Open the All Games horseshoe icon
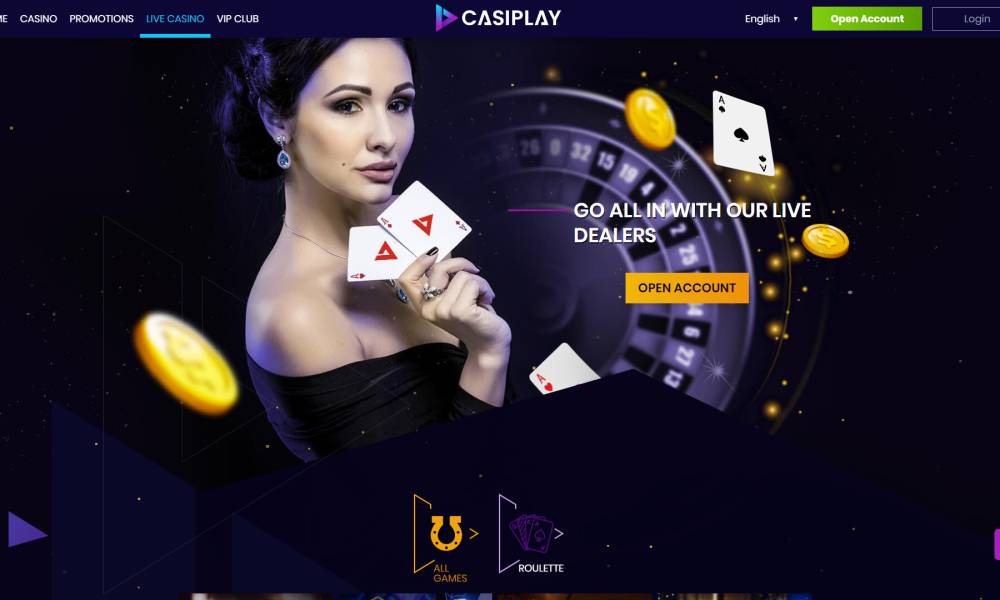This screenshot has height=600, width=1000. point(445,533)
